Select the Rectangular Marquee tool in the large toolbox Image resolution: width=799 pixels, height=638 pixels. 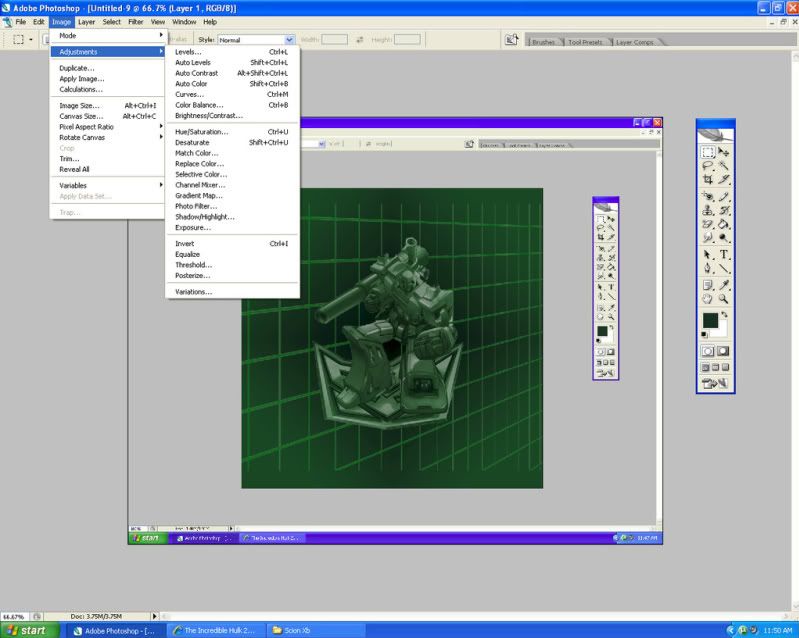tap(708, 153)
